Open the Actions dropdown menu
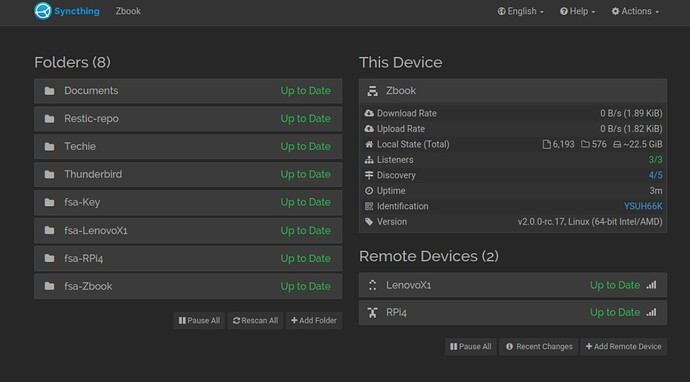The image size is (690, 382). (x=635, y=11)
